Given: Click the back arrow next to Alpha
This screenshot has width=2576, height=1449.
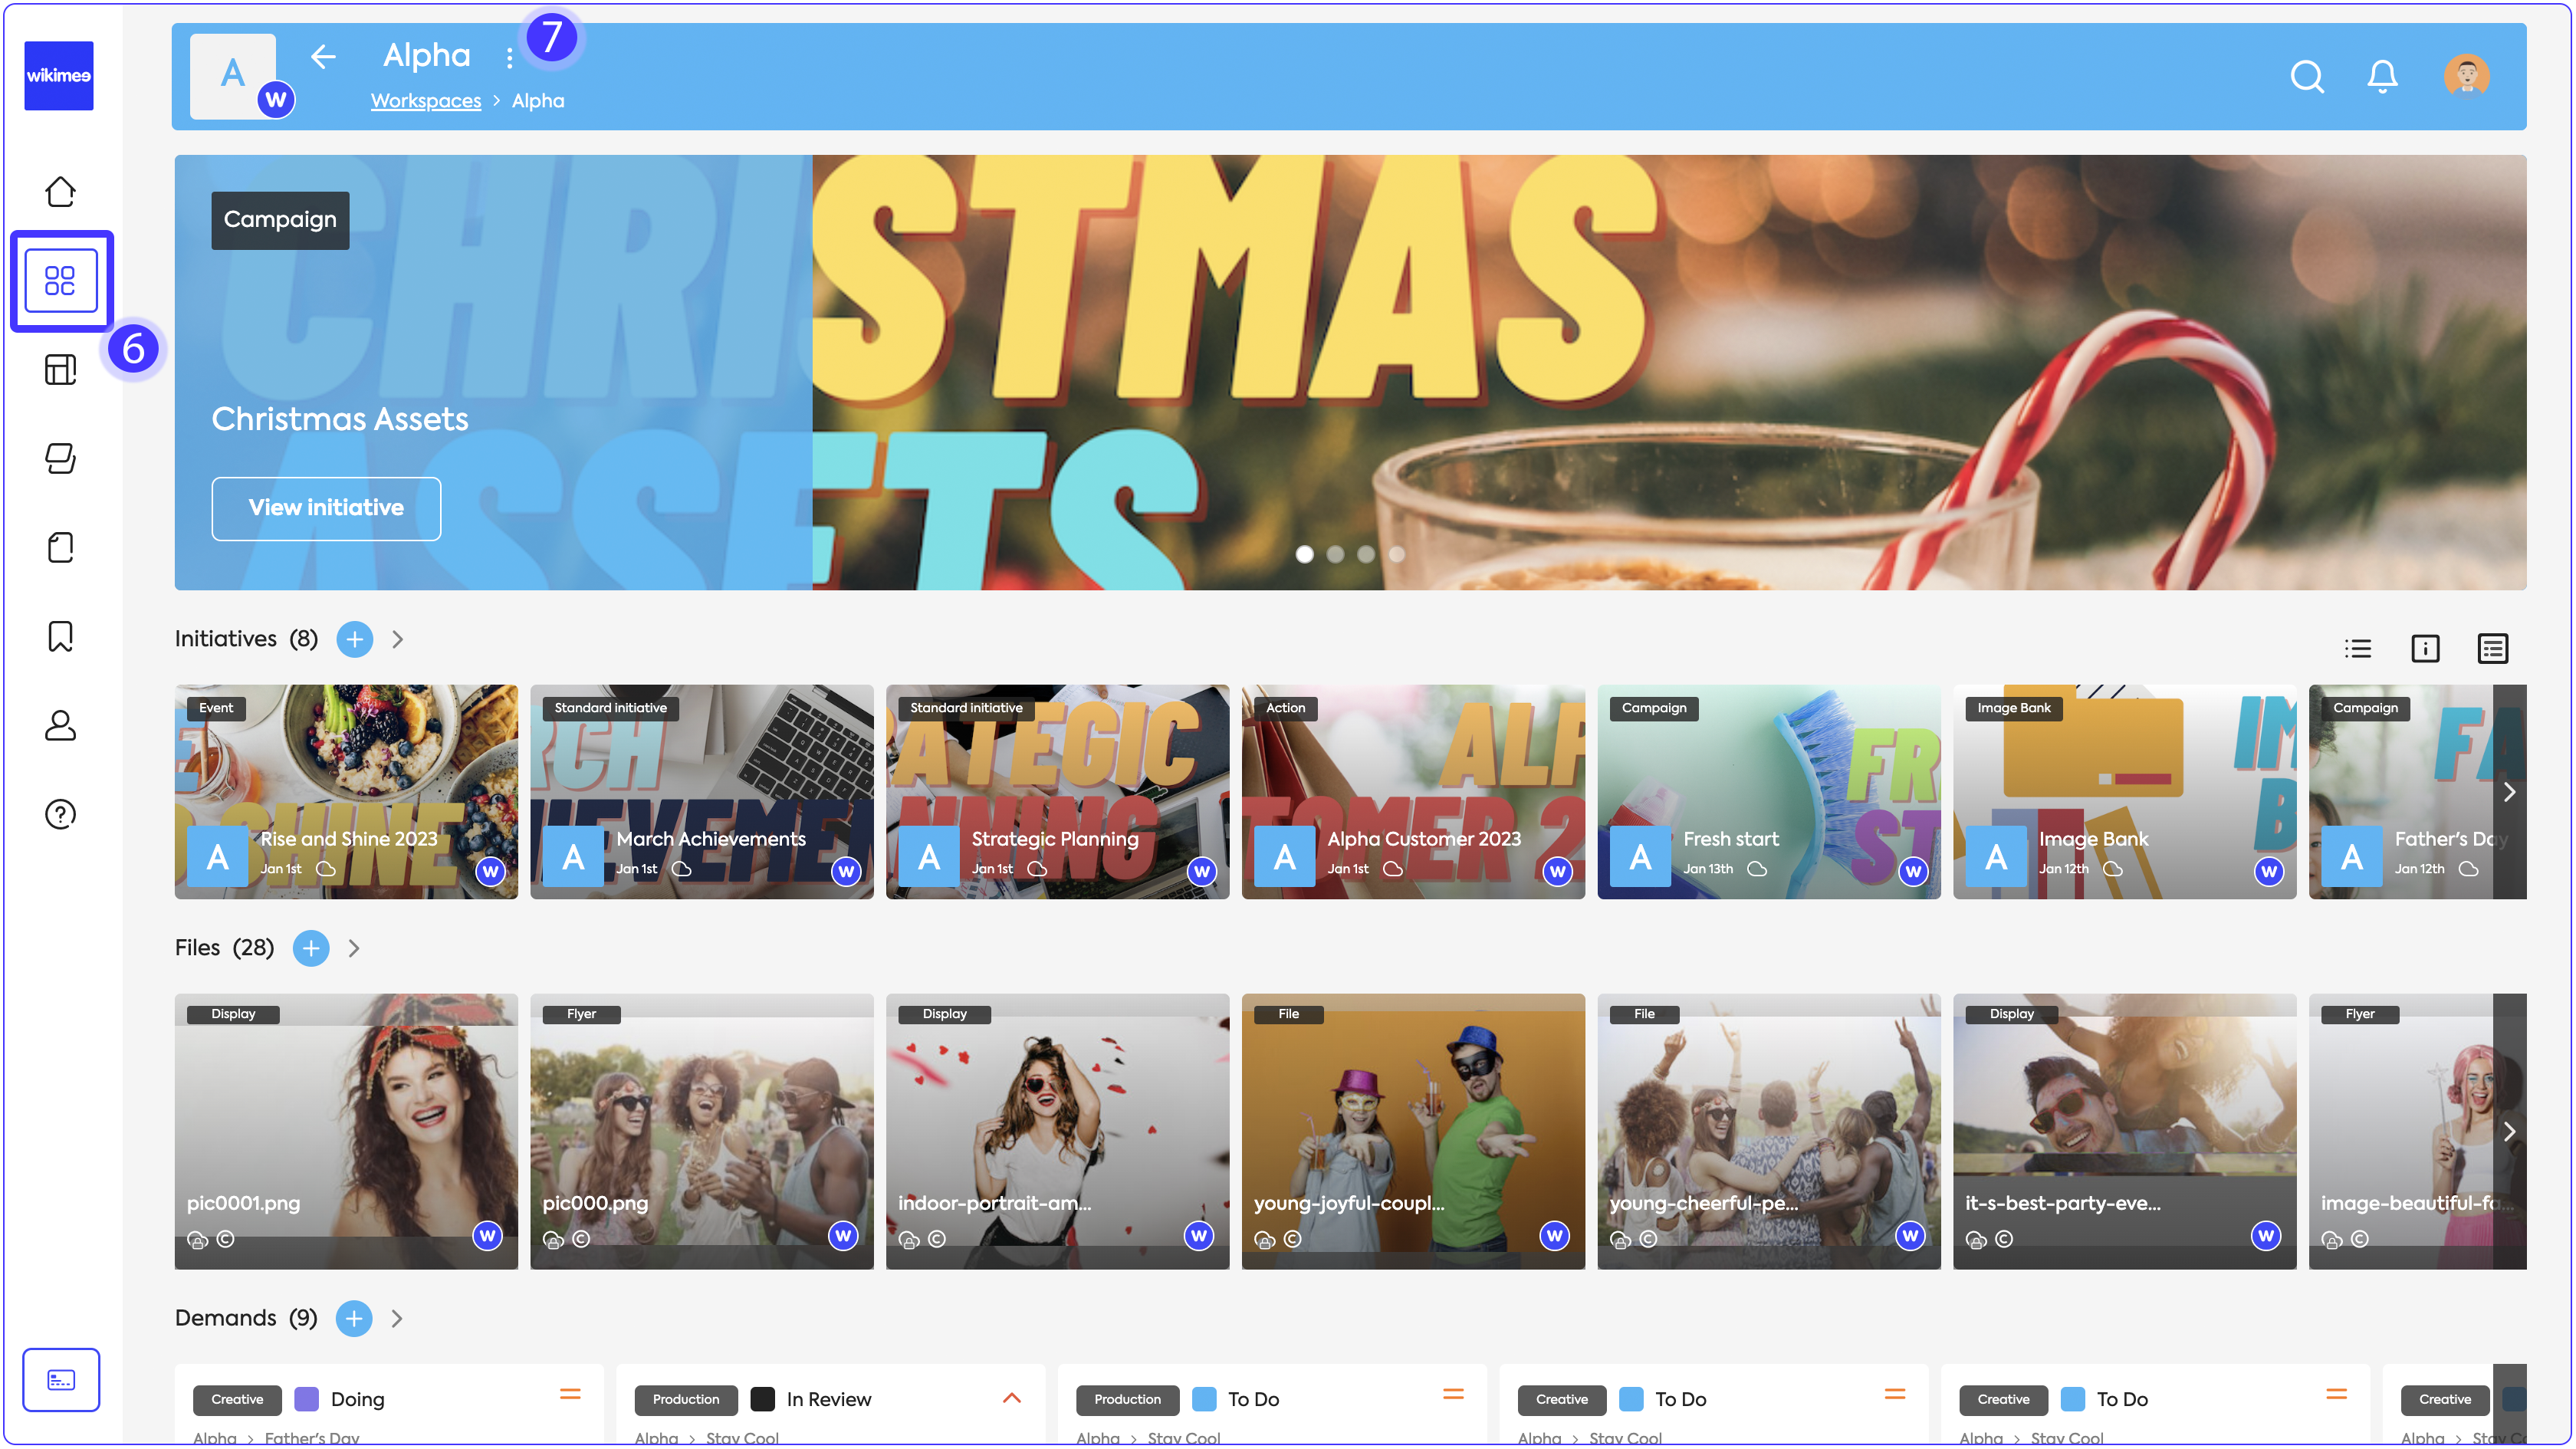Looking at the screenshot, I should (x=323, y=57).
